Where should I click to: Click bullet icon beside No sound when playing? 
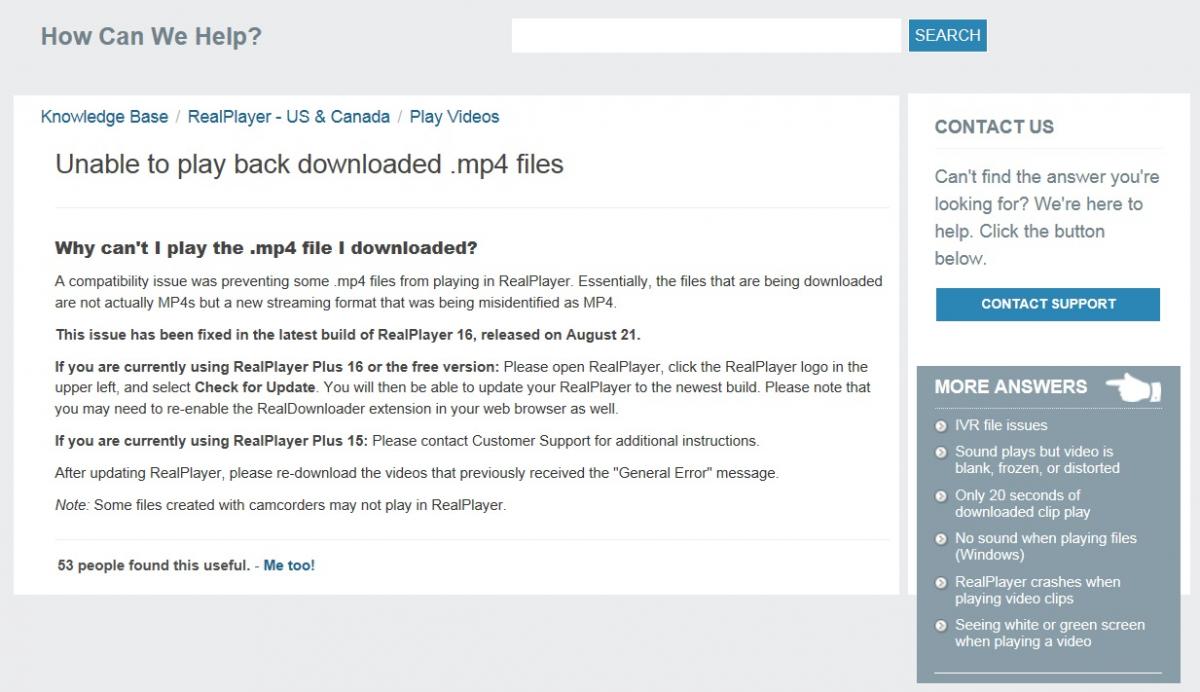941,538
